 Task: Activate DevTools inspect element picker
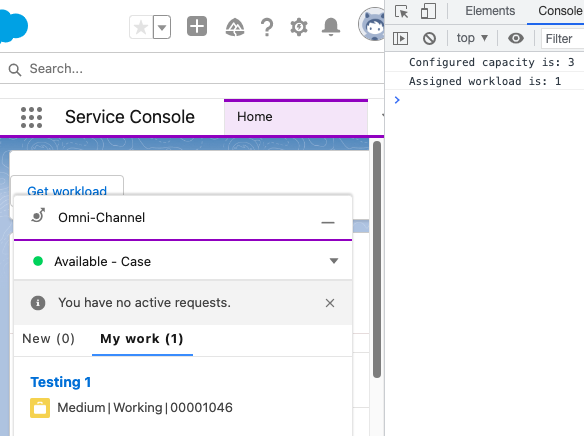coord(402,12)
